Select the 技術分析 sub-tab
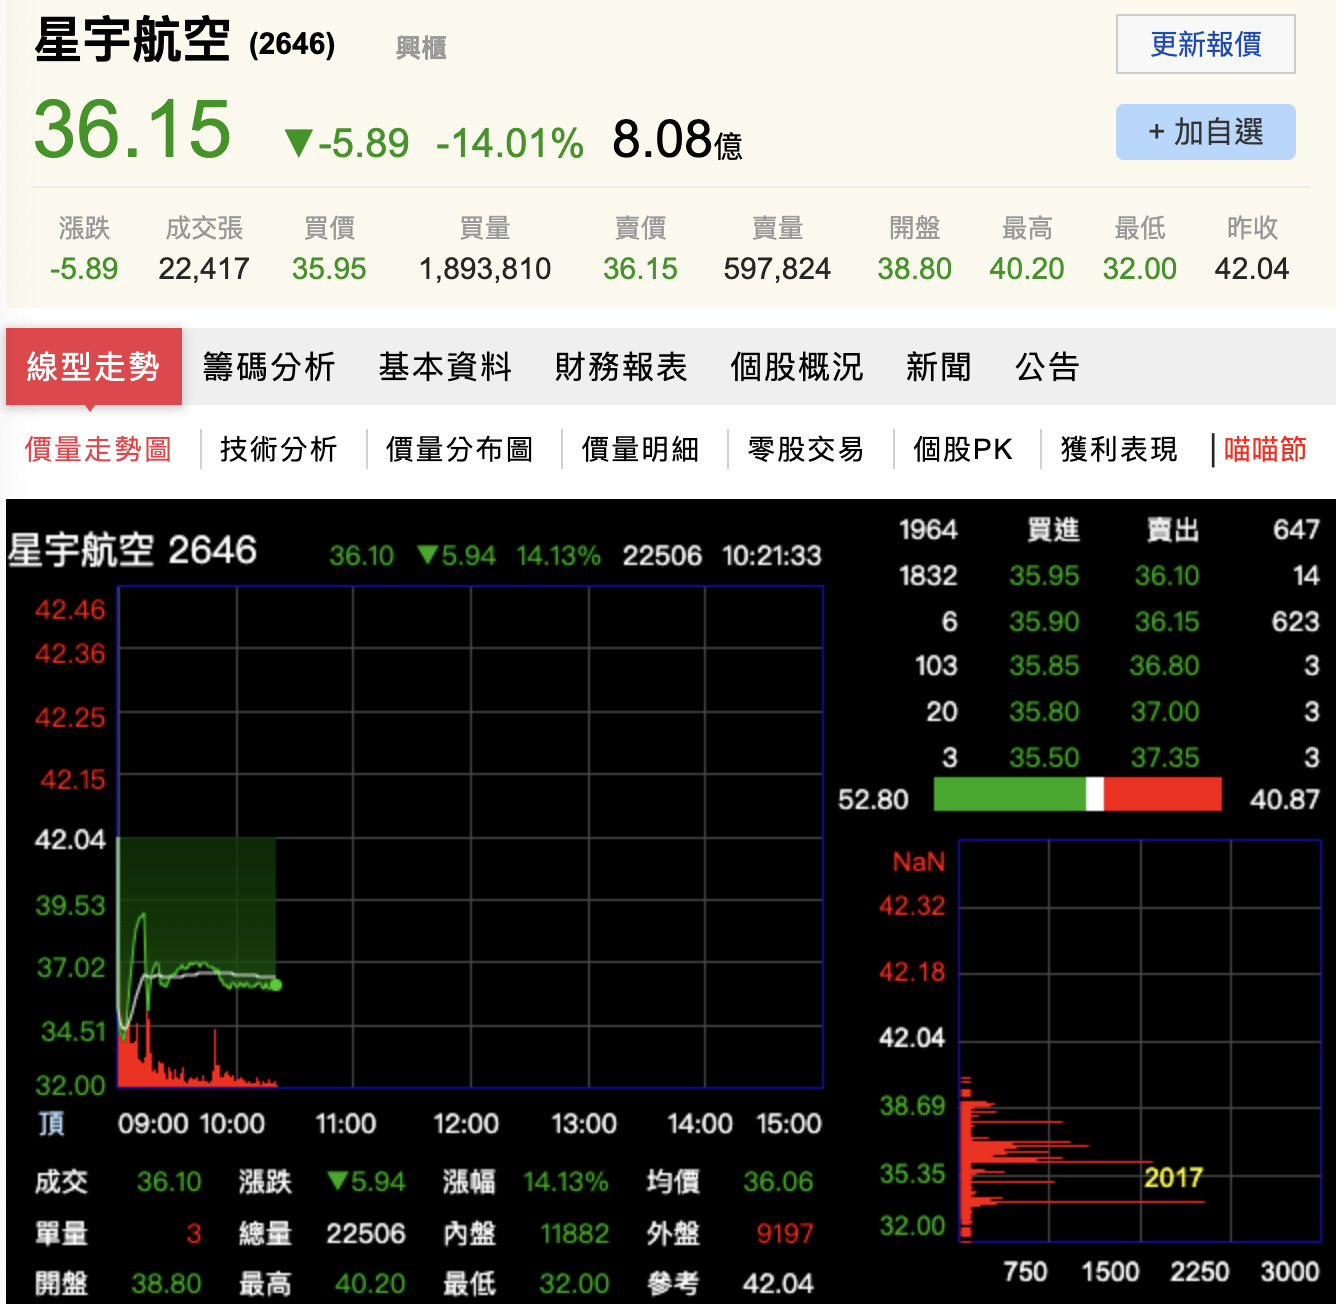The height and width of the screenshot is (1304, 1344). point(279,449)
